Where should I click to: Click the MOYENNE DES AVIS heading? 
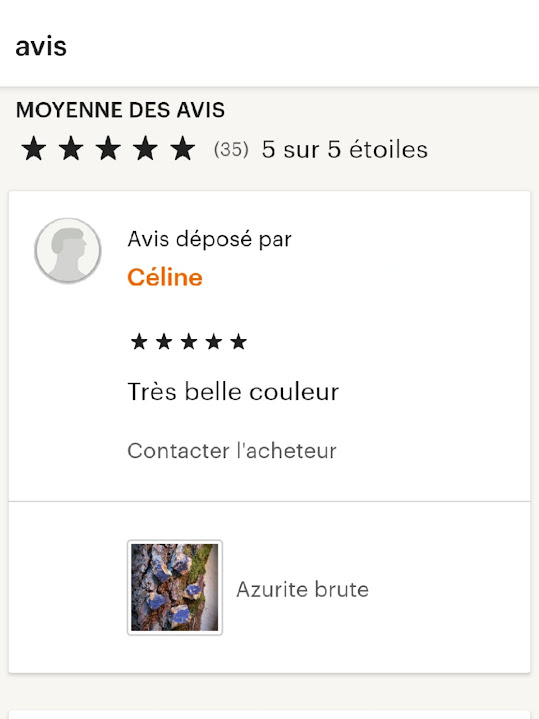point(120,110)
